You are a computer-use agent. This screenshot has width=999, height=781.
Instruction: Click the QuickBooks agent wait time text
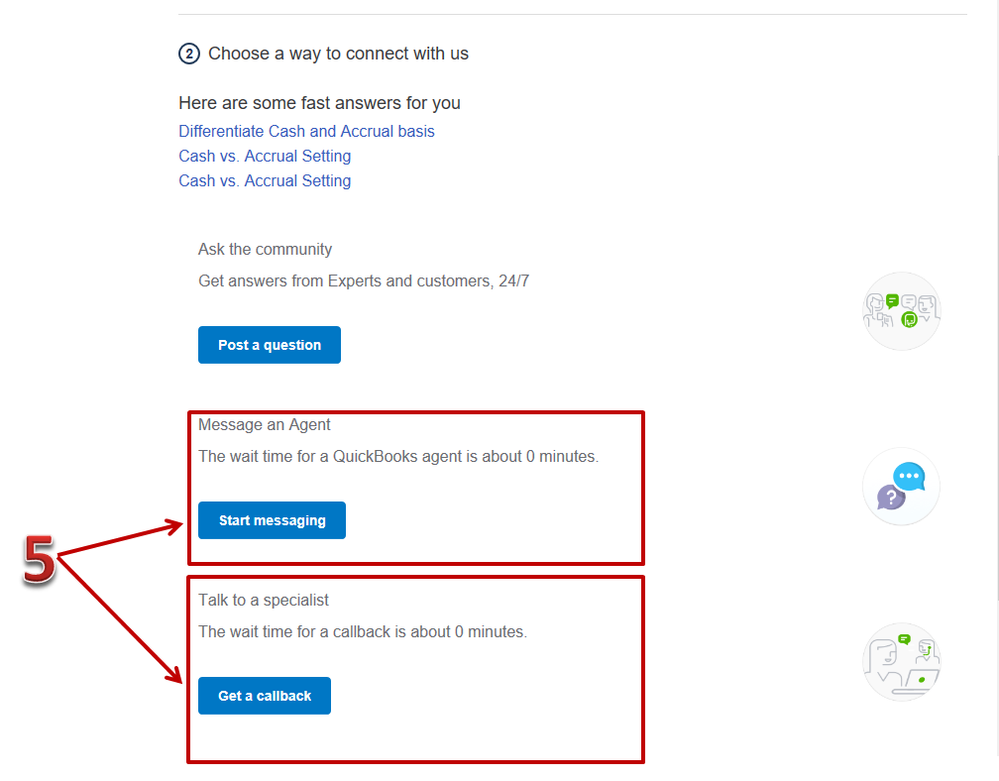(x=398, y=456)
